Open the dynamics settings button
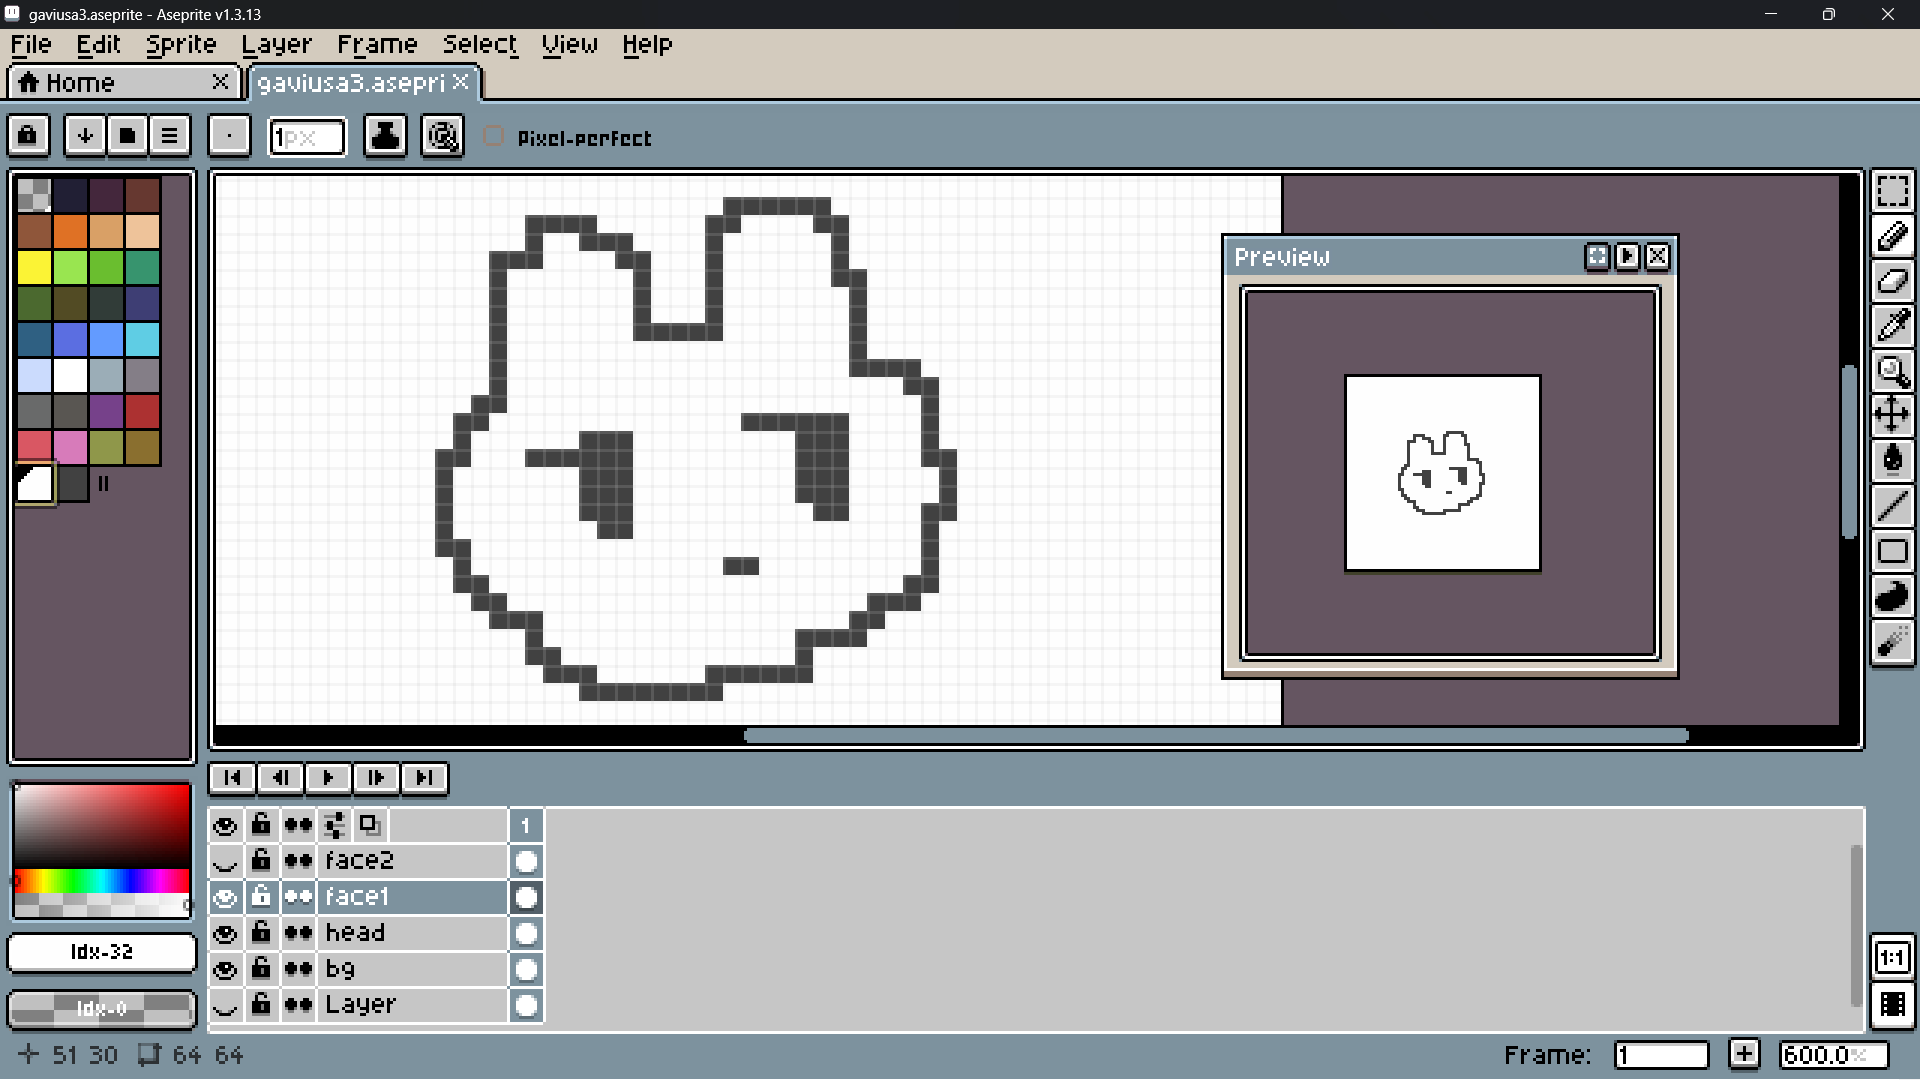Screen dimensions: 1920x1080 (443, 136)
